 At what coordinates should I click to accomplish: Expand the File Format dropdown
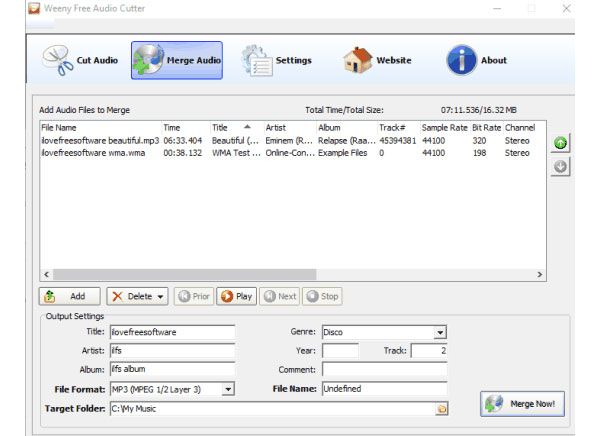click(228, 389)
